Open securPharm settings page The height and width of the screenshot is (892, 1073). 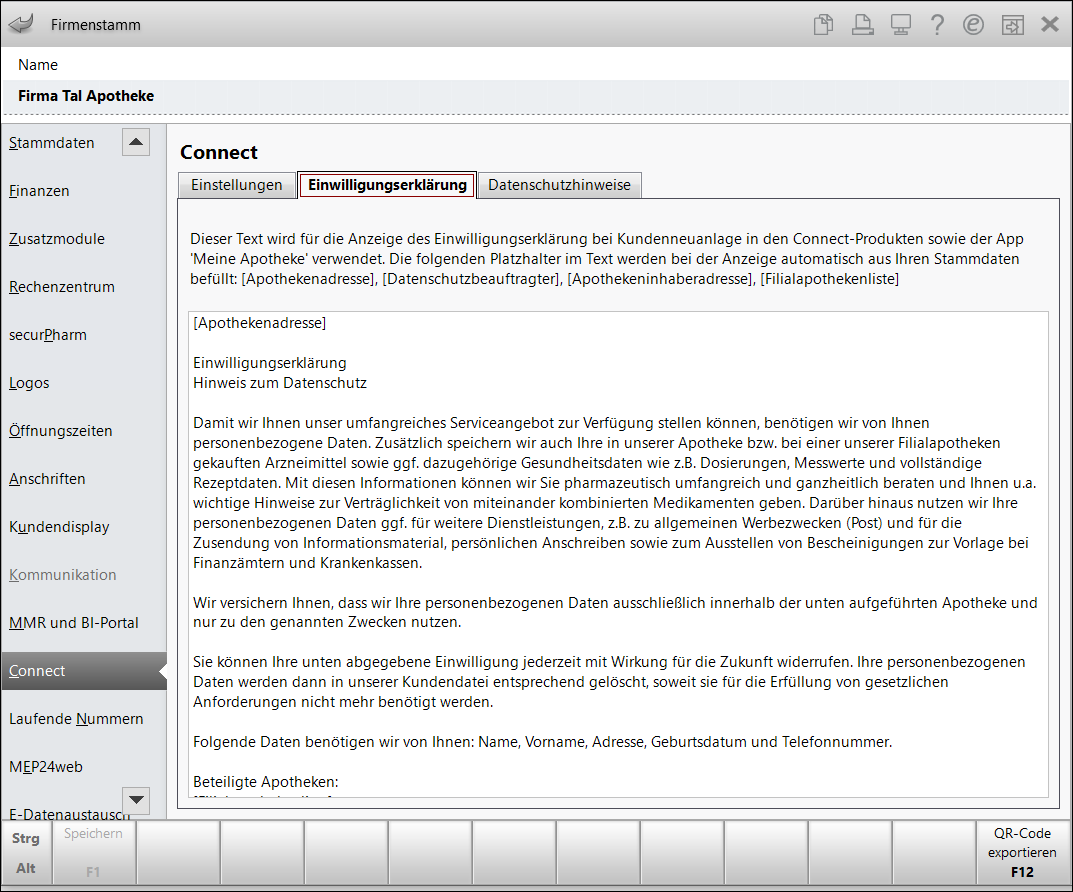48,335
